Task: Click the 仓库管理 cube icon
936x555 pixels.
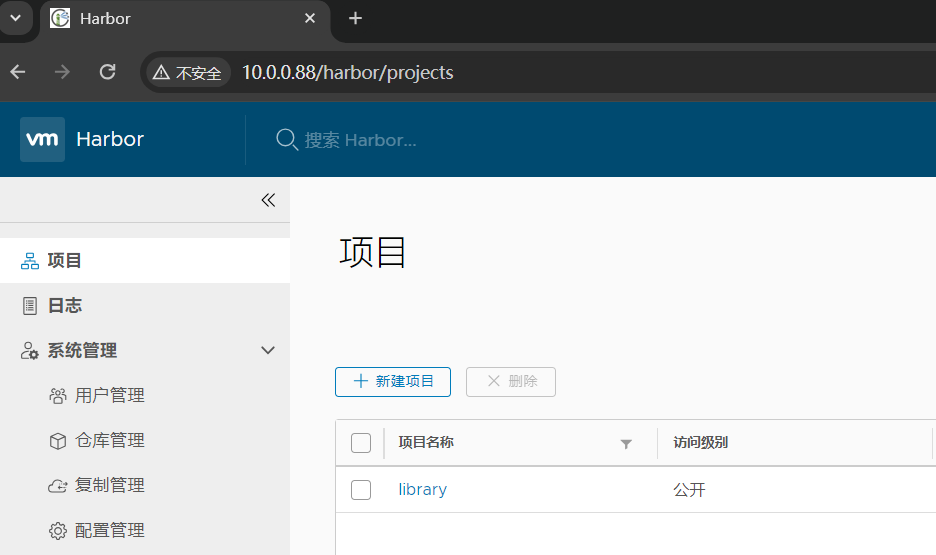Action: 57,441
